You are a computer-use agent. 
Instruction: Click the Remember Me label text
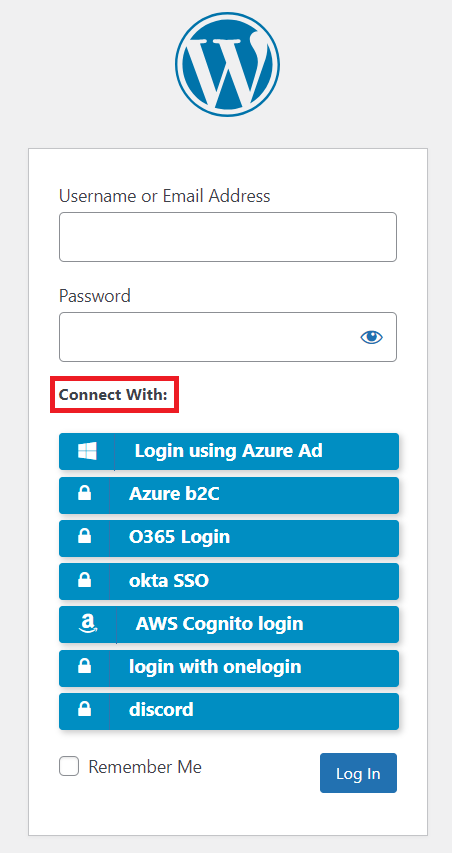(x=145, y=767)
